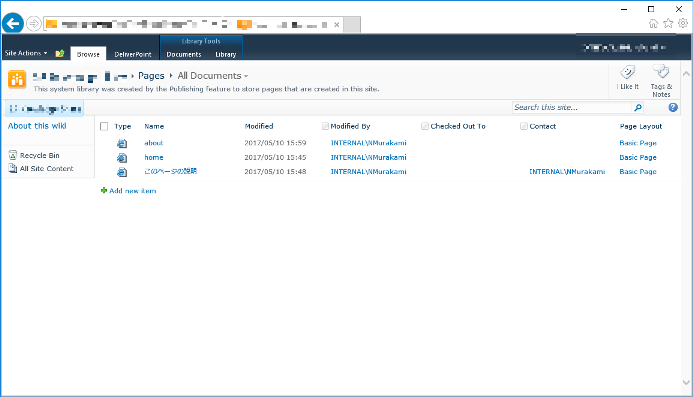Toggle the Checked Out To column checkbox

[x=425, y=126]
